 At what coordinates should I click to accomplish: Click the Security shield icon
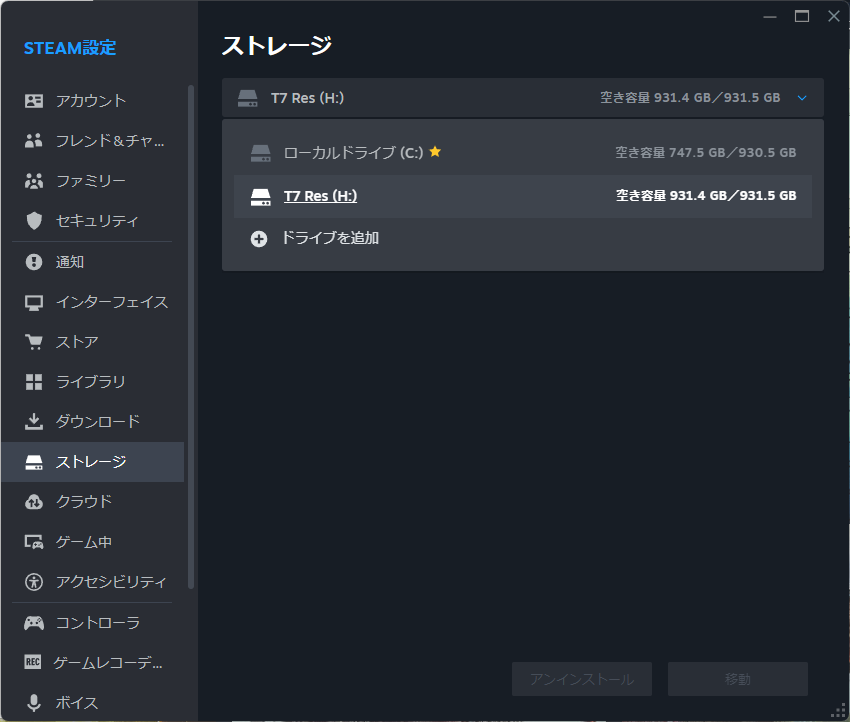click(x=34, y=221)
